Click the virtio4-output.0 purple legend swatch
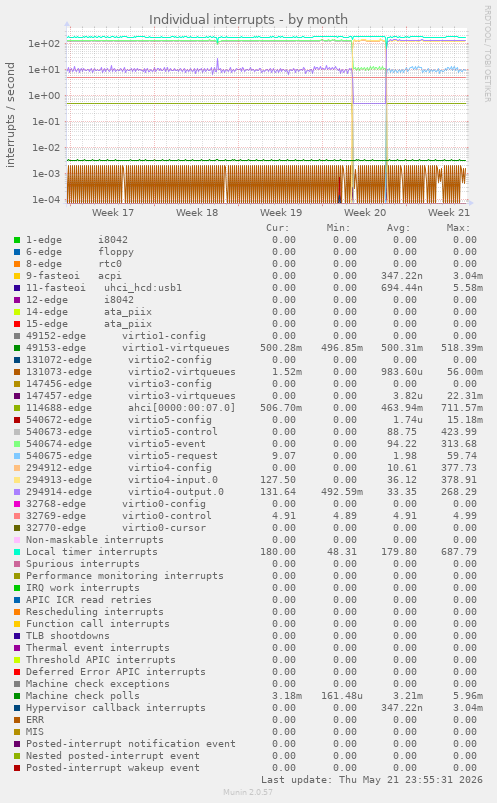The height and width of the screenshot is (803, 497). tap(17, 492)
